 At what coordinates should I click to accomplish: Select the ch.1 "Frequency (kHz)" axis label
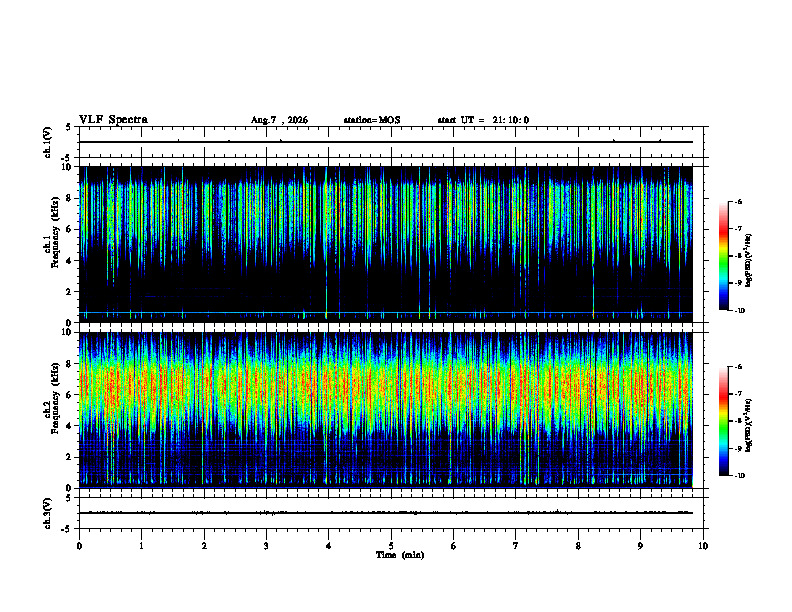tap(55, 232)
